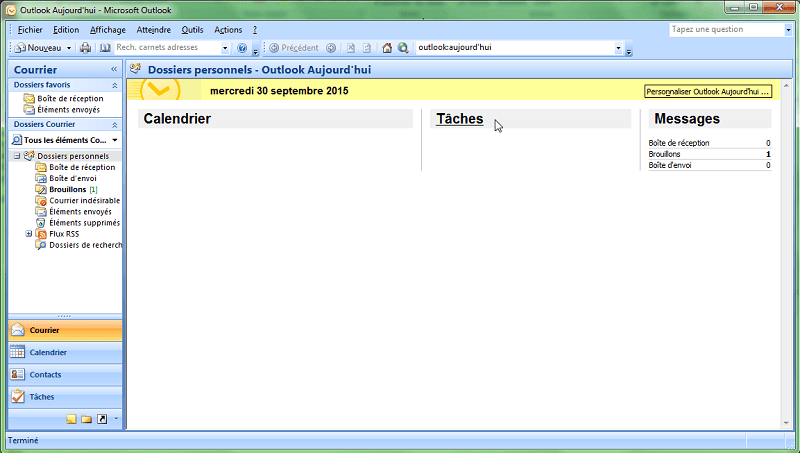Image resolution: width=800 pixels, height=453 pixels.
Task: Open standard toolbar options arrow
Action: click(256, 51)
